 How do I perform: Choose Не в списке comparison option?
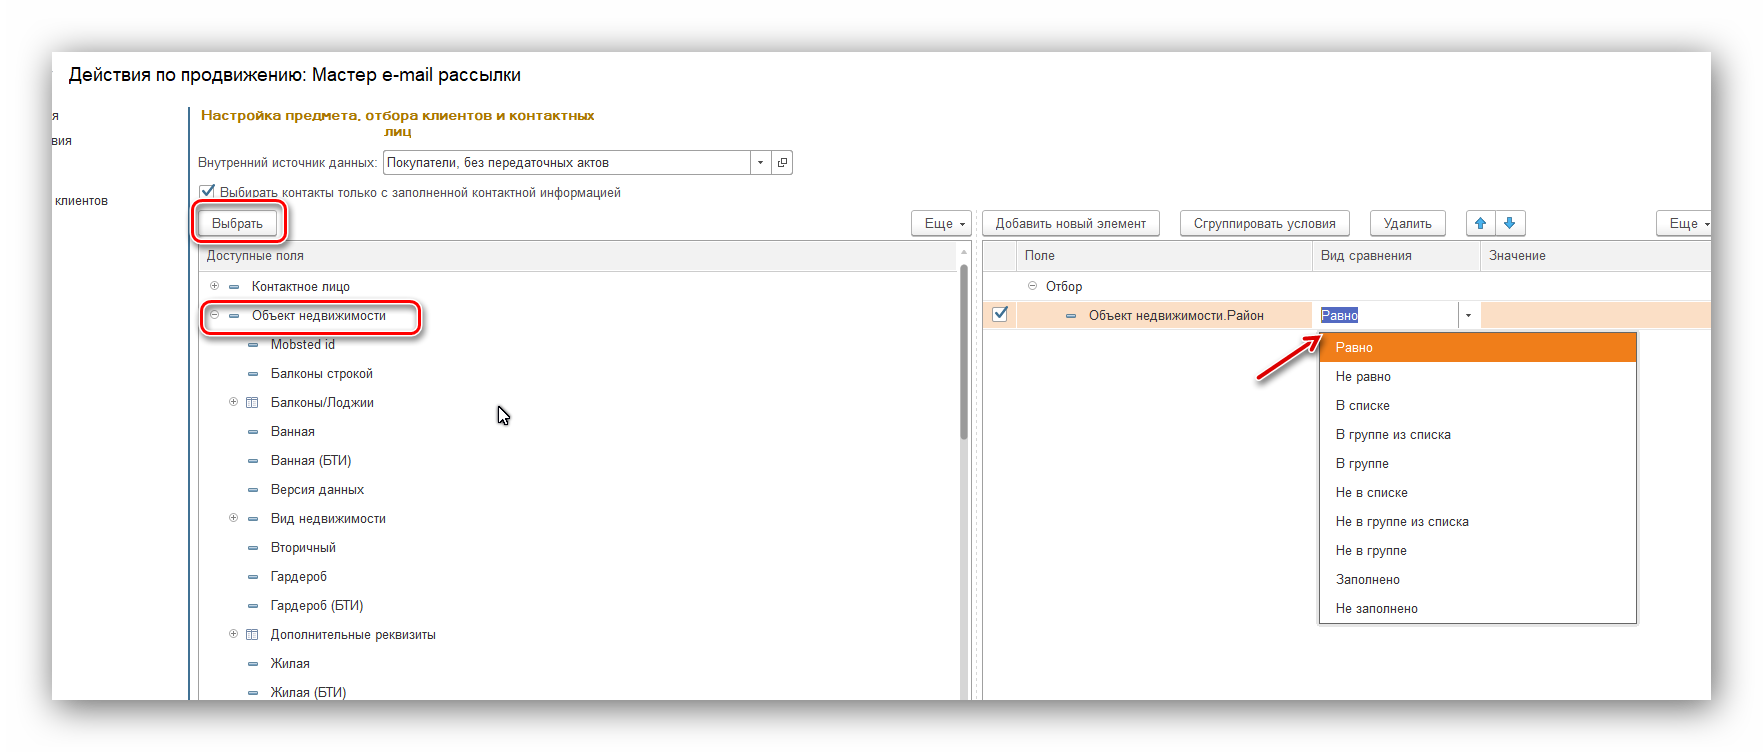[1478, 493]
